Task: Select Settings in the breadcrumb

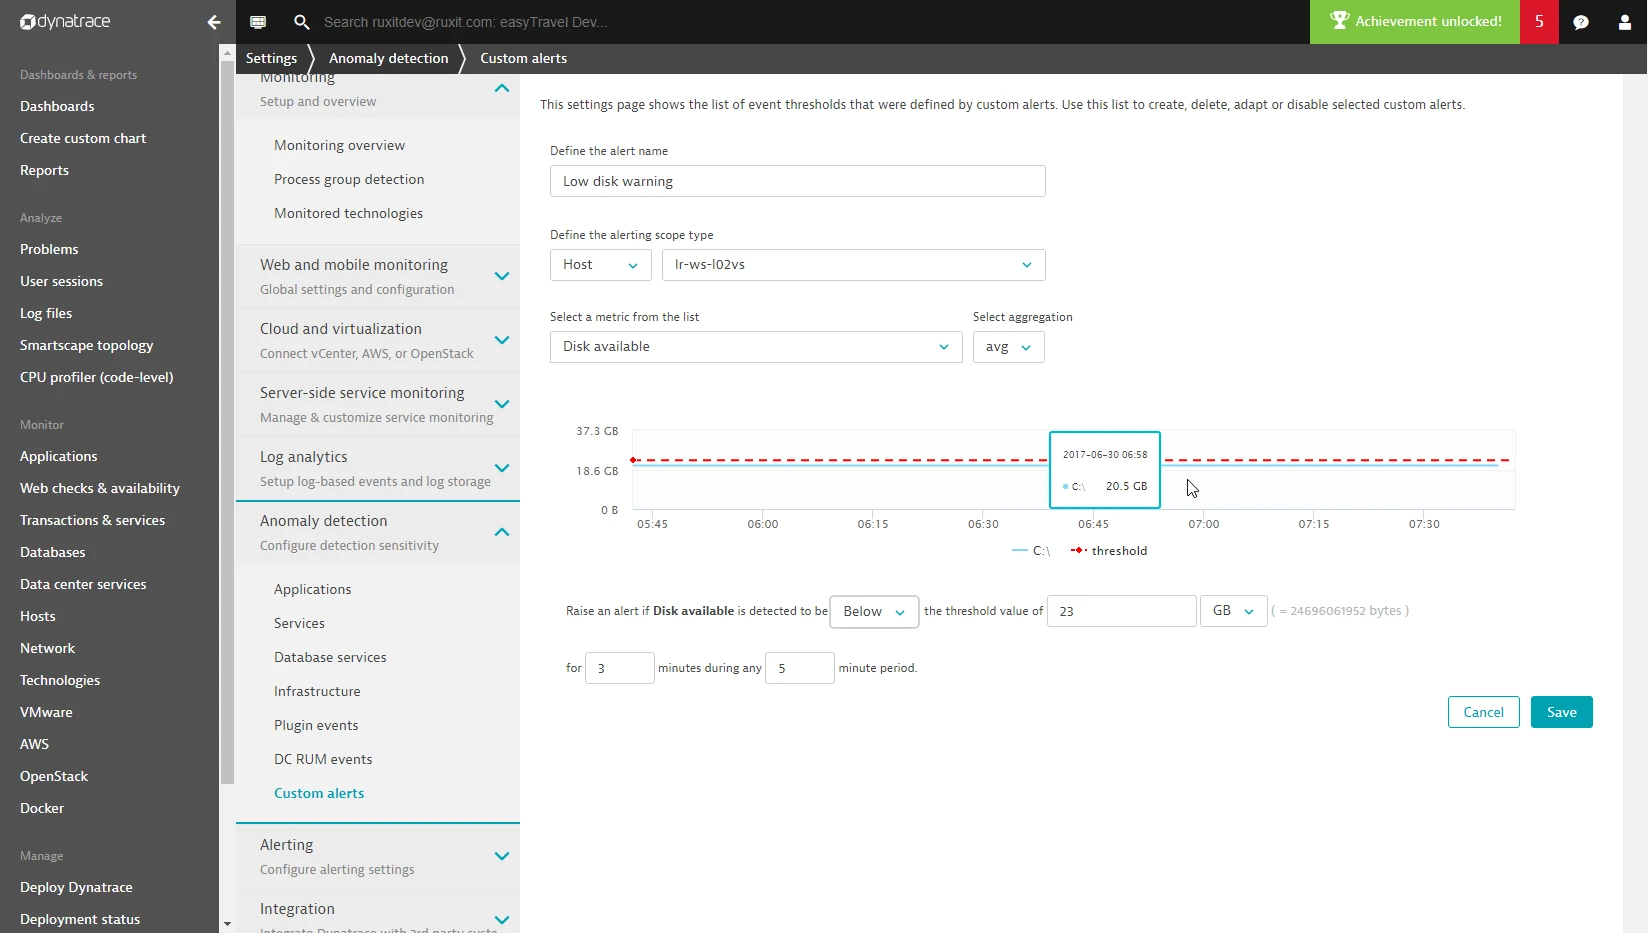Action: [271, 57]
